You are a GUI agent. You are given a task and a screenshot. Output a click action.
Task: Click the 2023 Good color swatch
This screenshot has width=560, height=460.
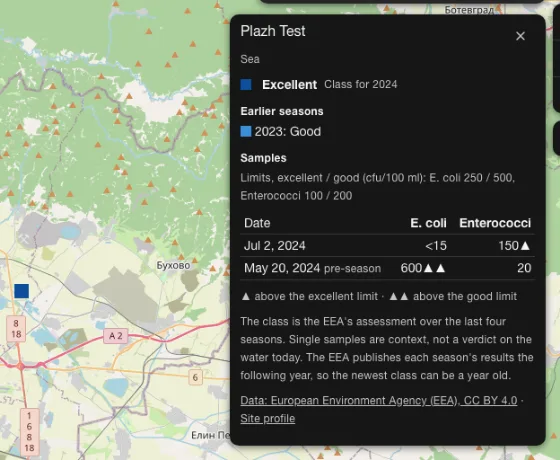(x=246, y=131)
